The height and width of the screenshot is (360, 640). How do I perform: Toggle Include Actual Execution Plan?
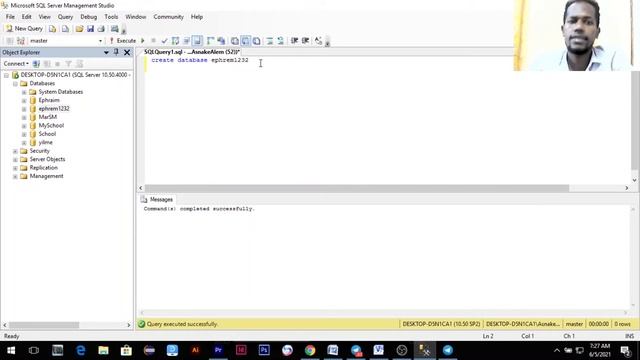pos(211,41)
